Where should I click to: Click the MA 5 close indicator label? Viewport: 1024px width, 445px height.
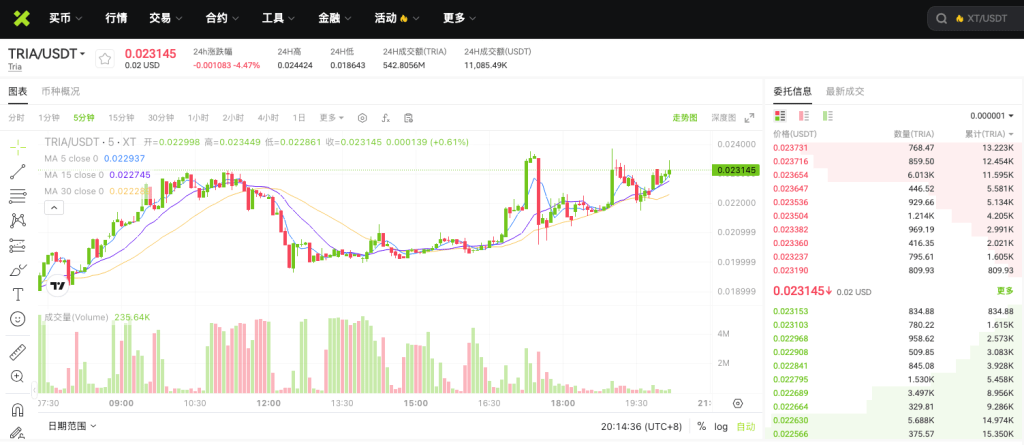71,158
